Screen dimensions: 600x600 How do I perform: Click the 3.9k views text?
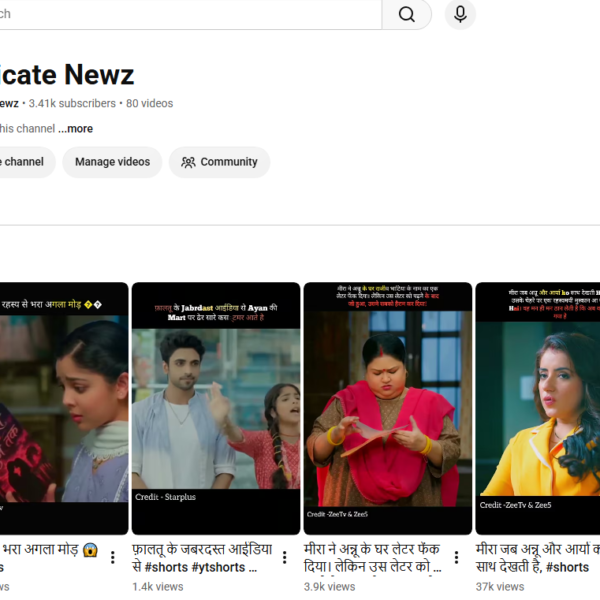click(329, 587)
